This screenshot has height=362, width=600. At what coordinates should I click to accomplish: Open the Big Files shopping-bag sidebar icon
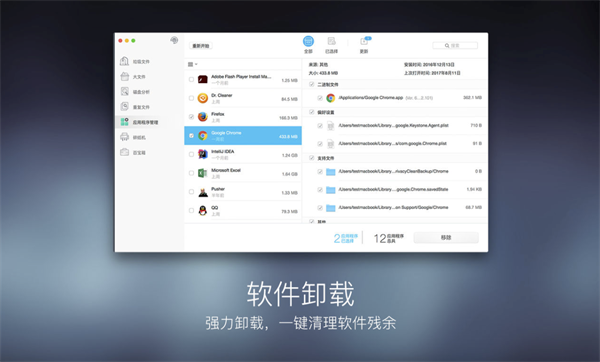[124, 77]
